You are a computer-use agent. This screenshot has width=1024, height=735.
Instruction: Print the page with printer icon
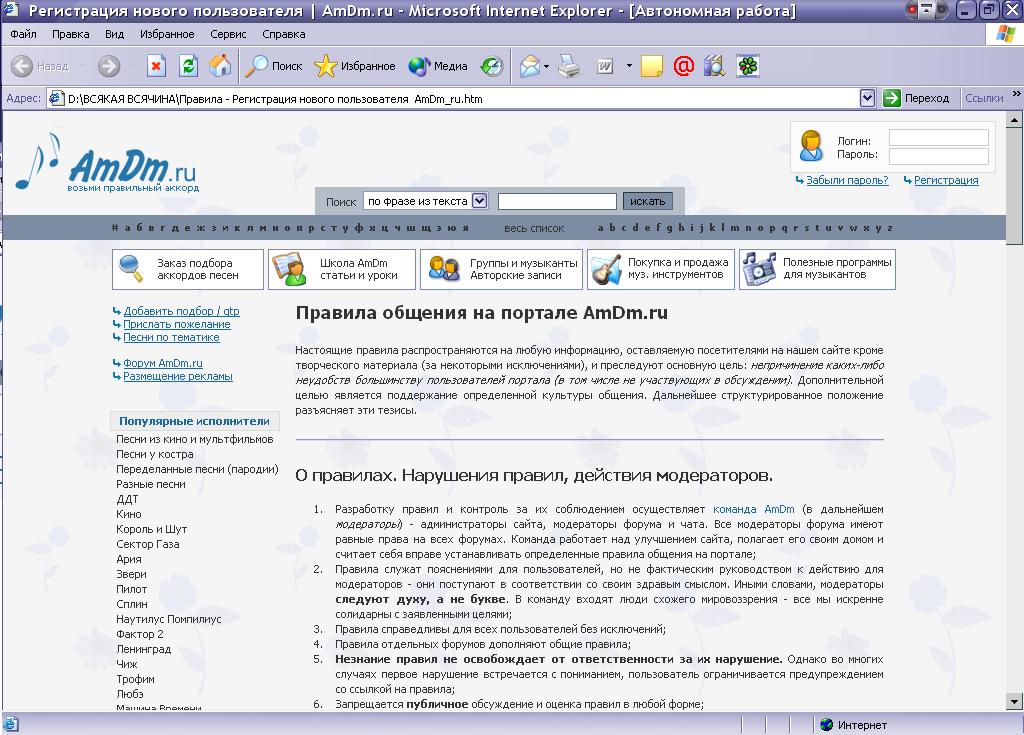tap(569, 66)
